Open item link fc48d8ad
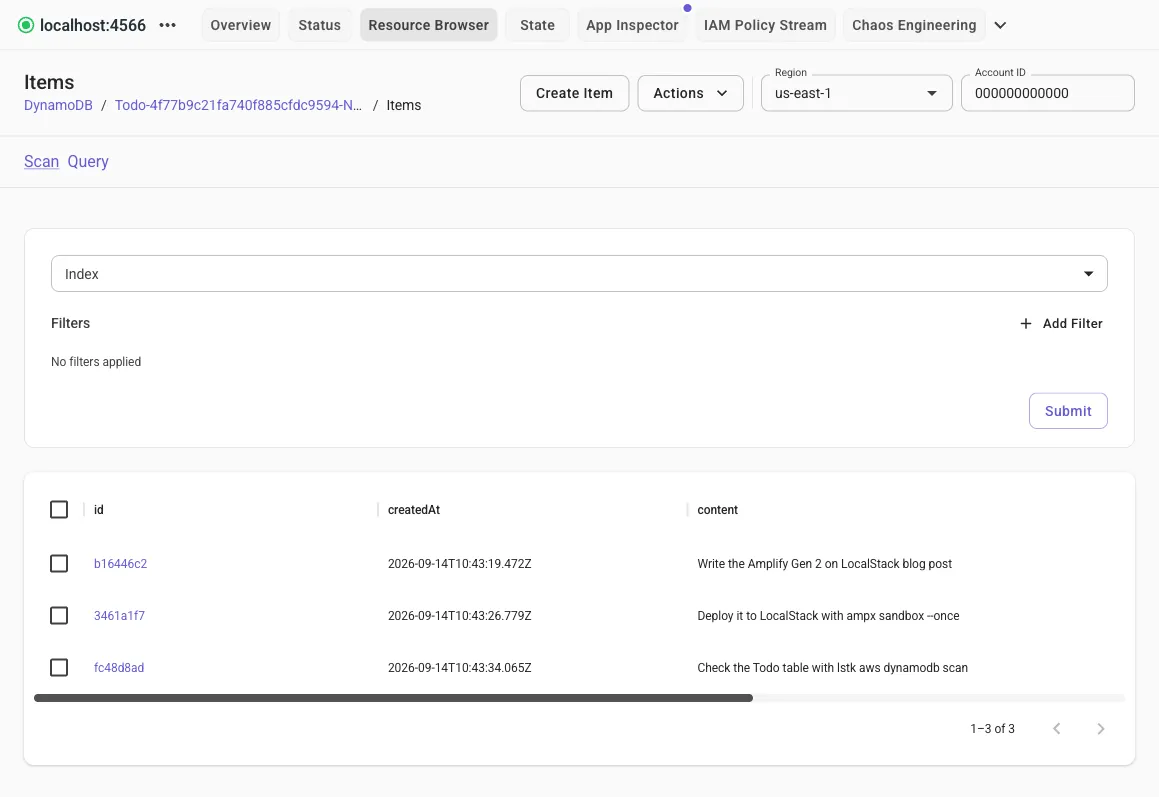 point(119,668)
